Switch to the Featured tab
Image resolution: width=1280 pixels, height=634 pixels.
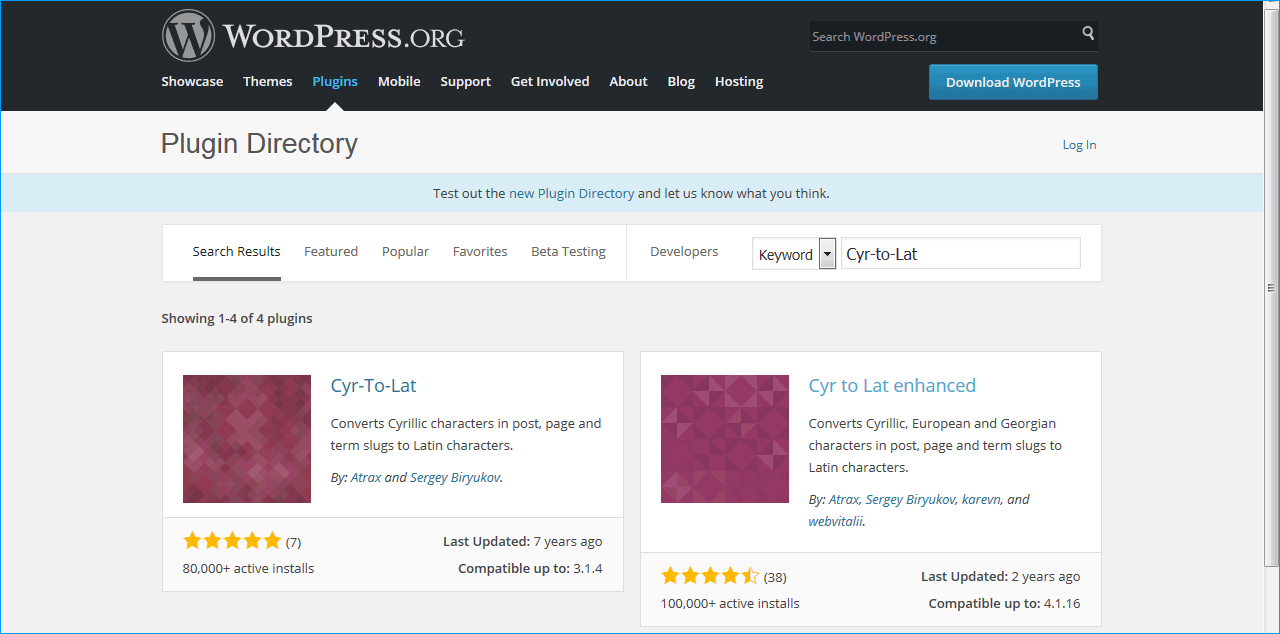[x=331, y=252]
